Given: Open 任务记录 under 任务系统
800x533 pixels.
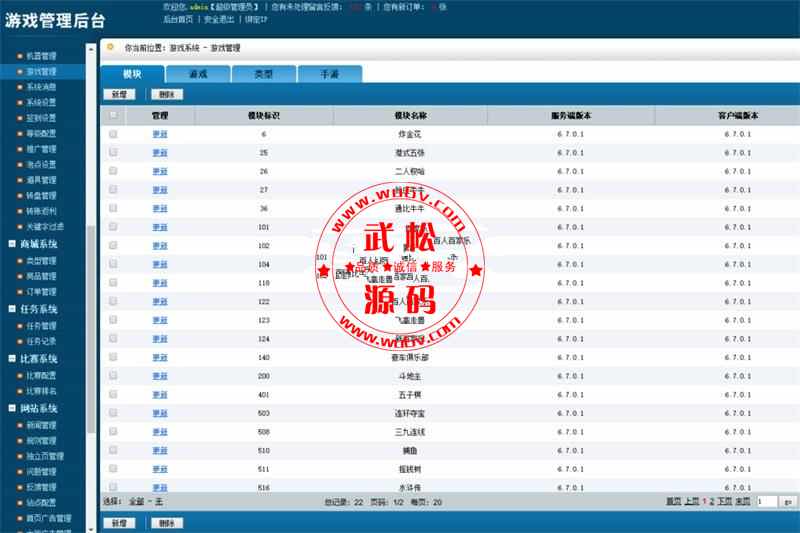Looking at the screenshot, I should pos(41,341).
